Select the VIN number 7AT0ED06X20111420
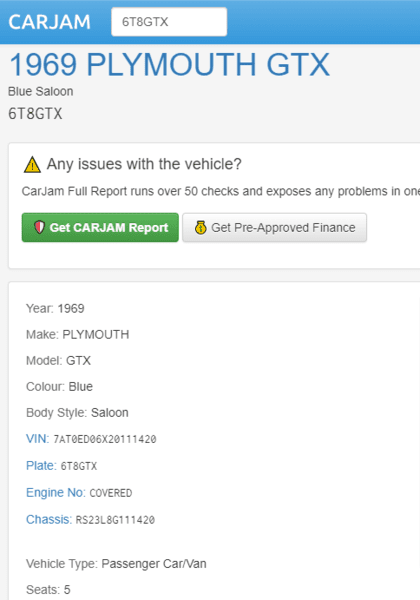 coord(105,439)
